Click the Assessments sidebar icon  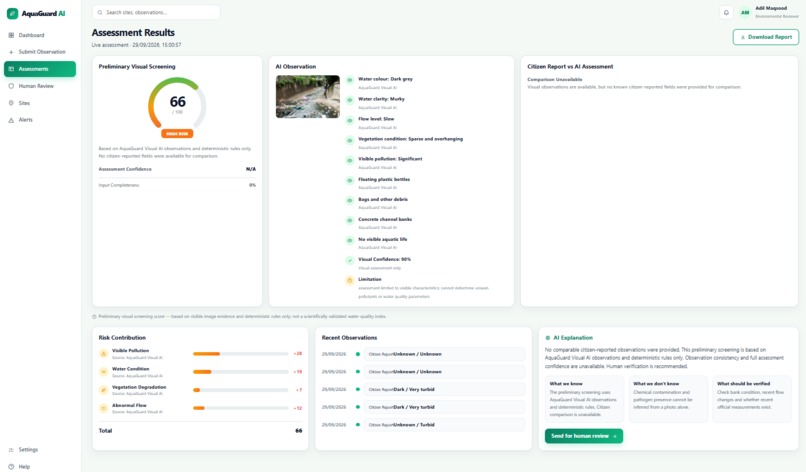pyautogui.click(x=11, y=69)
